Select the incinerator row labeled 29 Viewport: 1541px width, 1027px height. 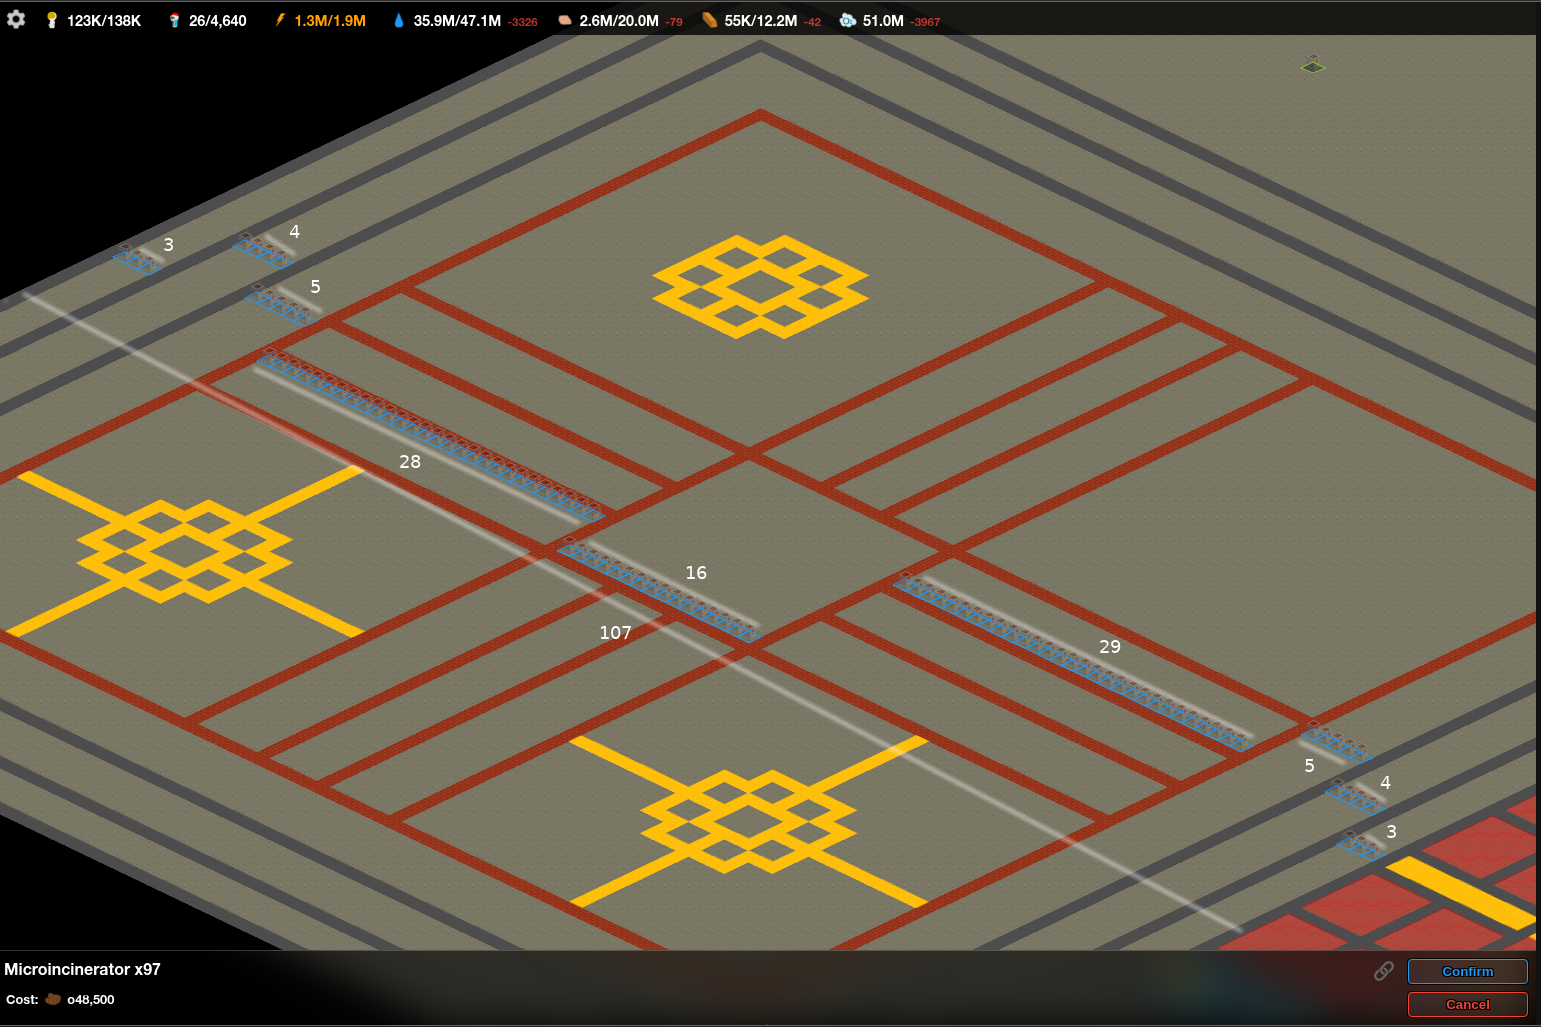point(1073,660)
